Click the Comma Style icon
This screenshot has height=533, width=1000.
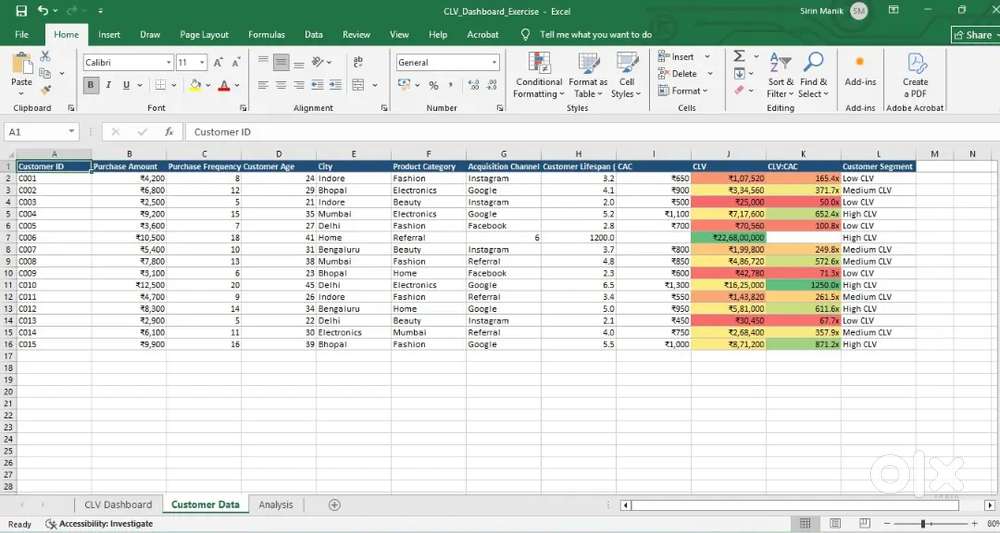click(451, 85)
